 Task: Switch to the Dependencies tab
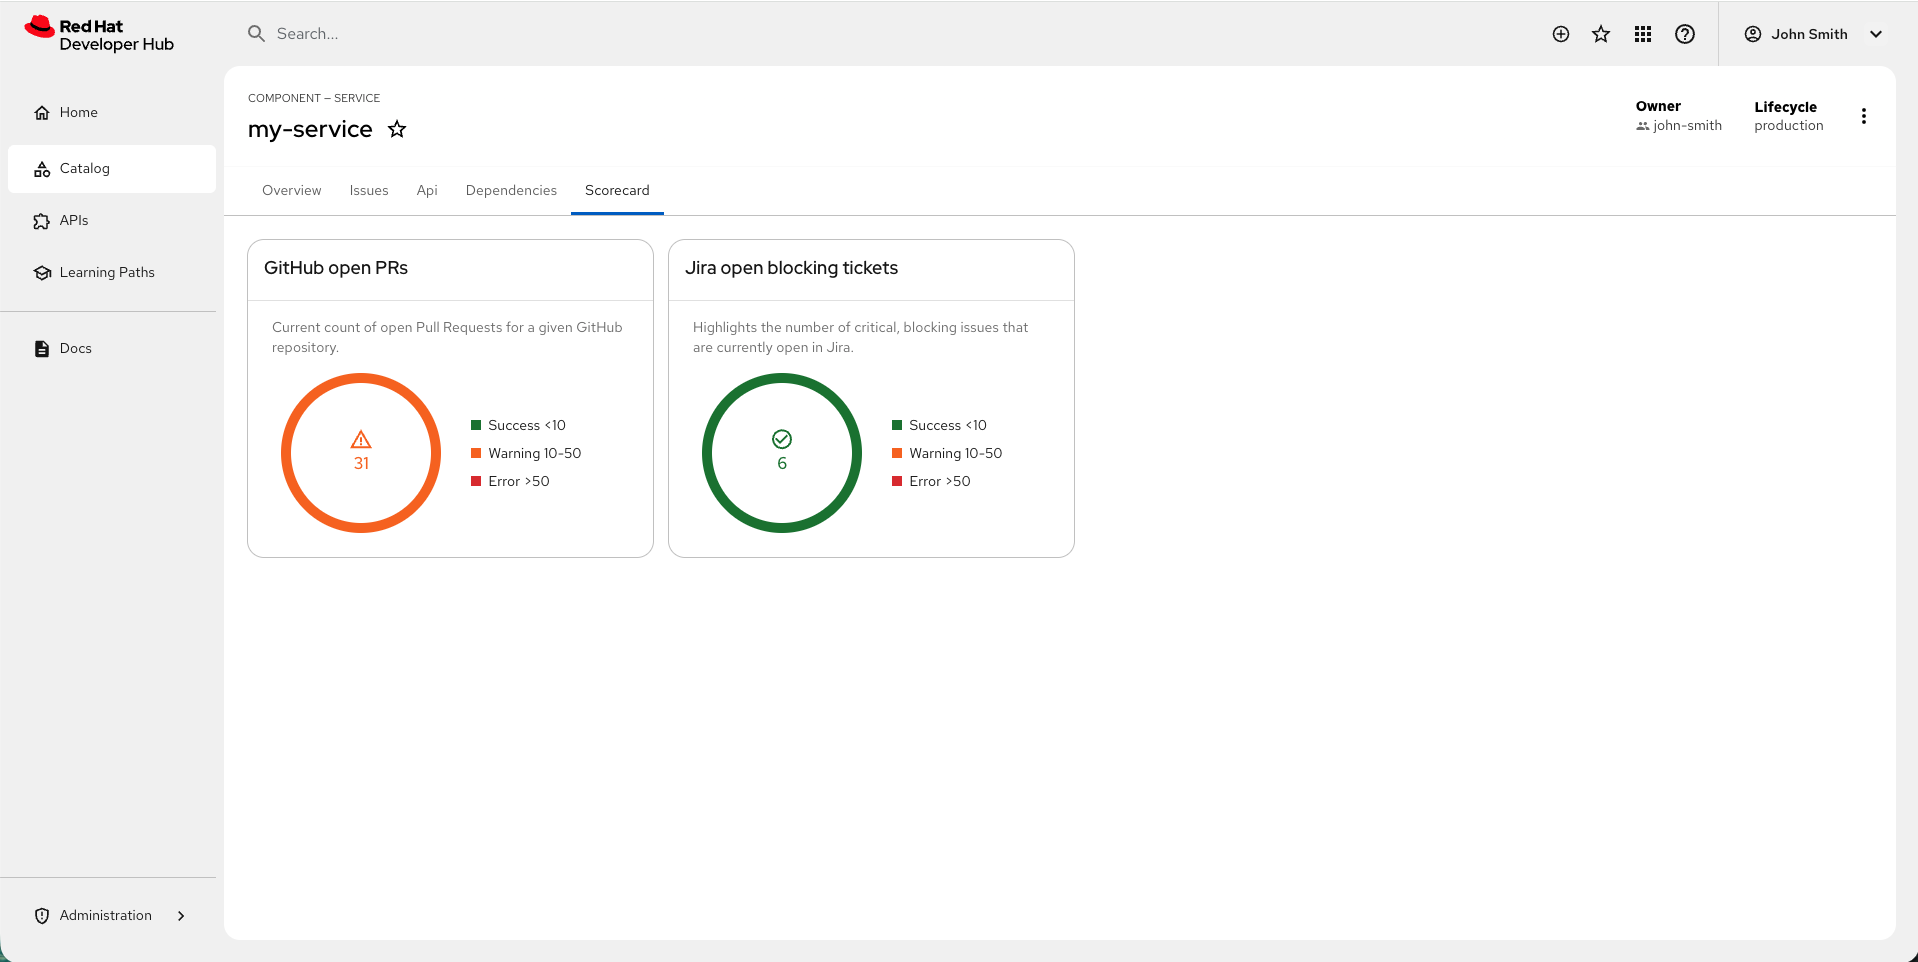pyautogui.click(x=510, y=190)
